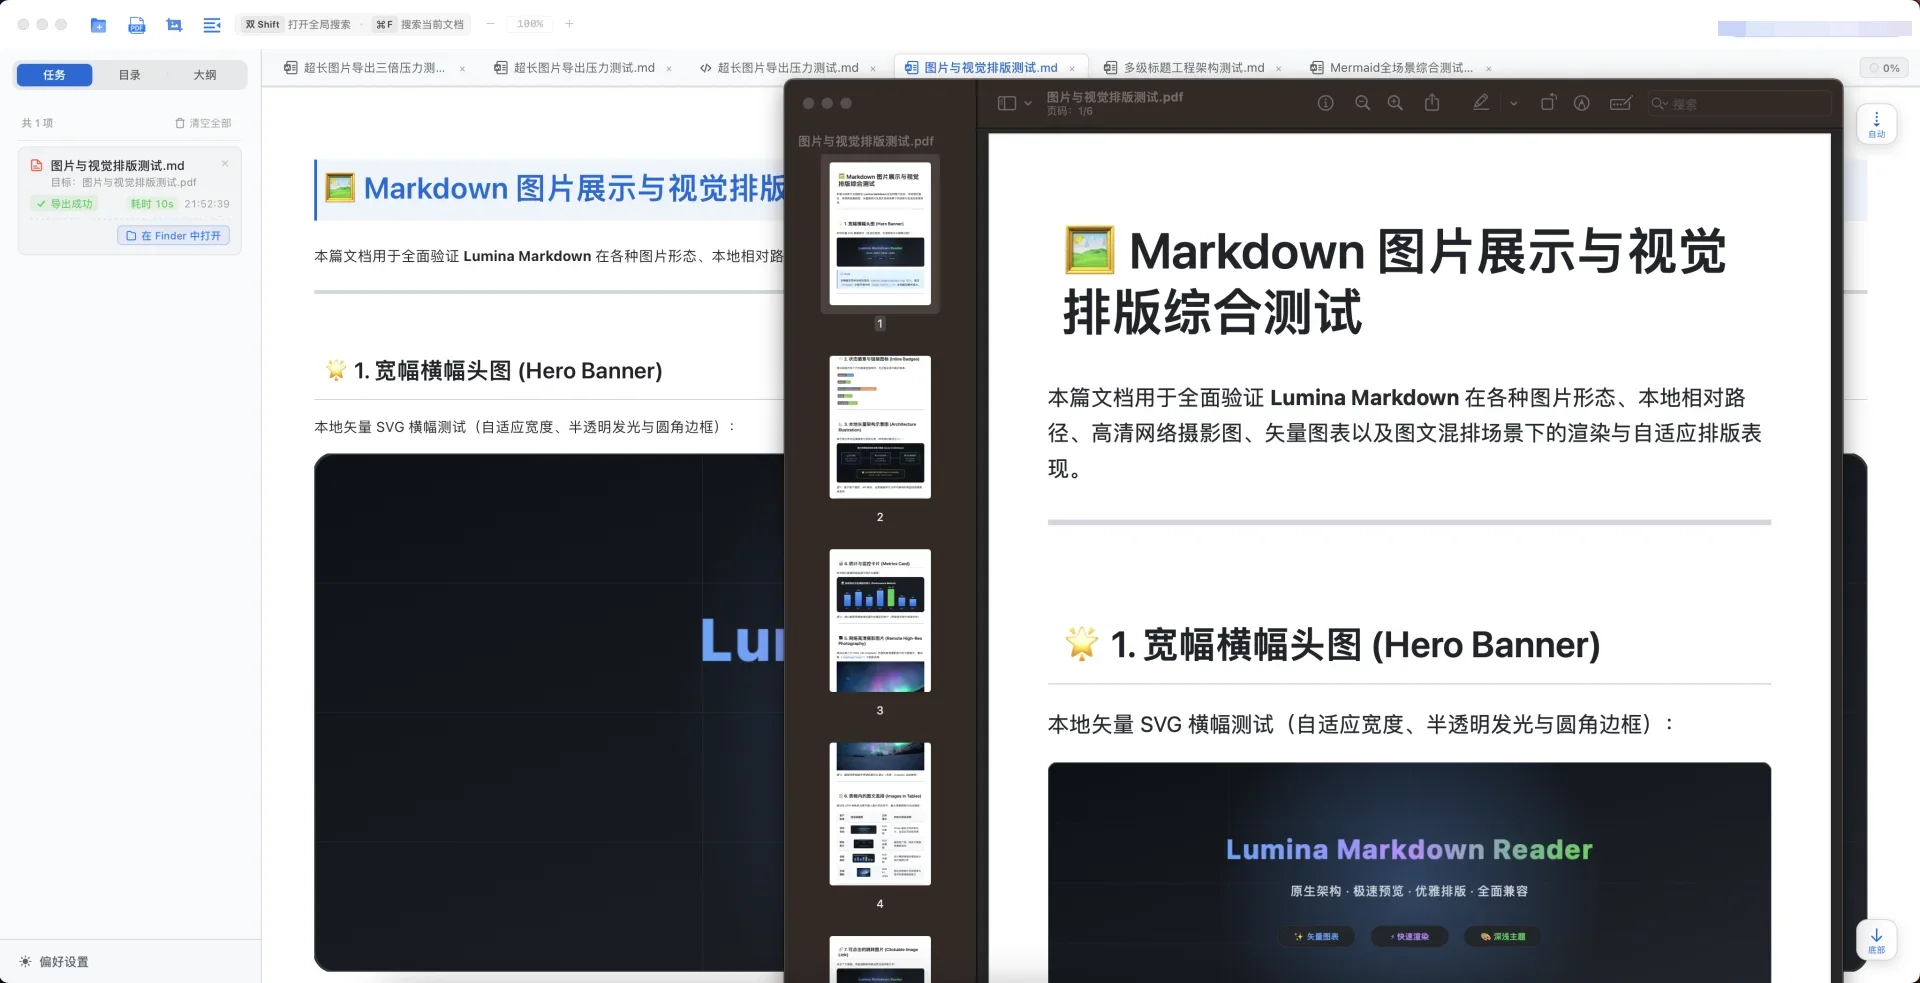Image resolution: width=1920 pixels, height=983 pixels.
Task: Click the 导出成功 status badge
Action: (x=65, y=204)
